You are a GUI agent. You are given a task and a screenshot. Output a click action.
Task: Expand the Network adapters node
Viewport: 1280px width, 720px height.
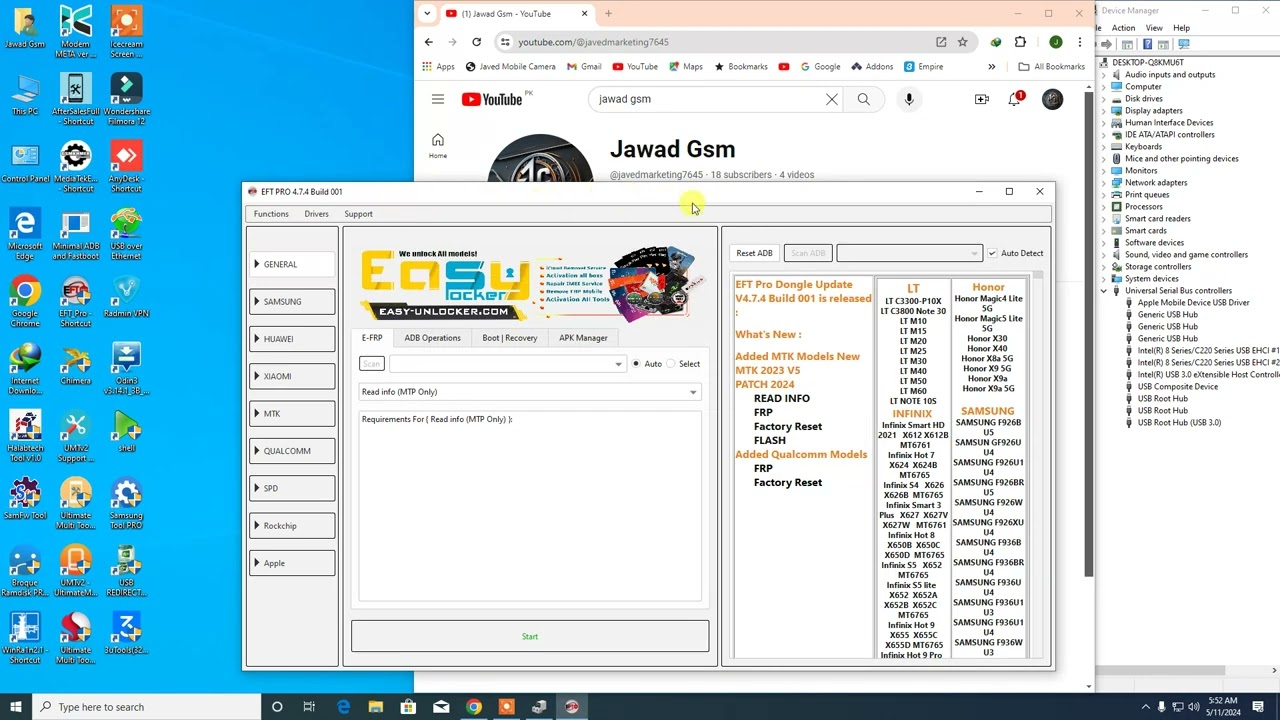pos(1104,183)
